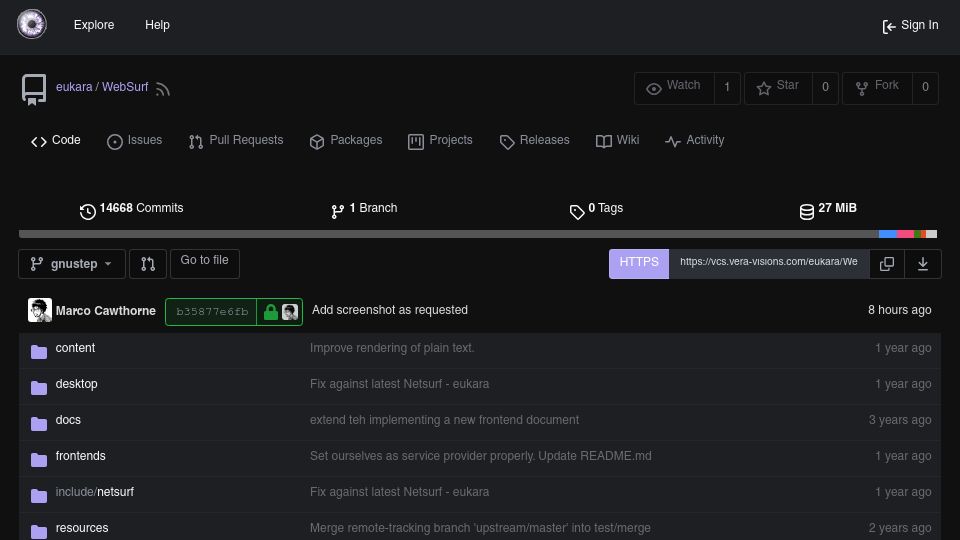Open the frontends folder

(80, 457)
